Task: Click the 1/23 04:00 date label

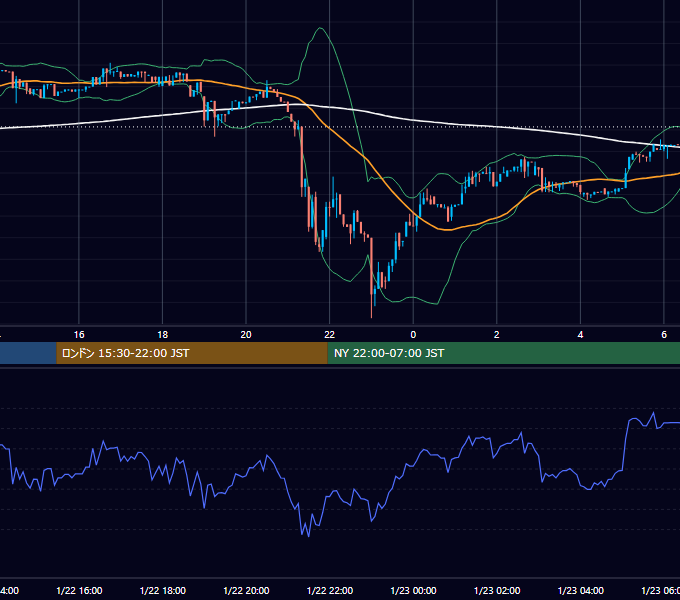Action: [581, 590]
